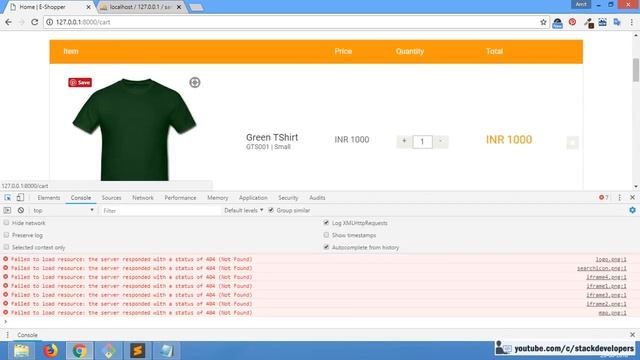
Task: Remove the Green TShirt using delete button
Action: coord(572,142)
